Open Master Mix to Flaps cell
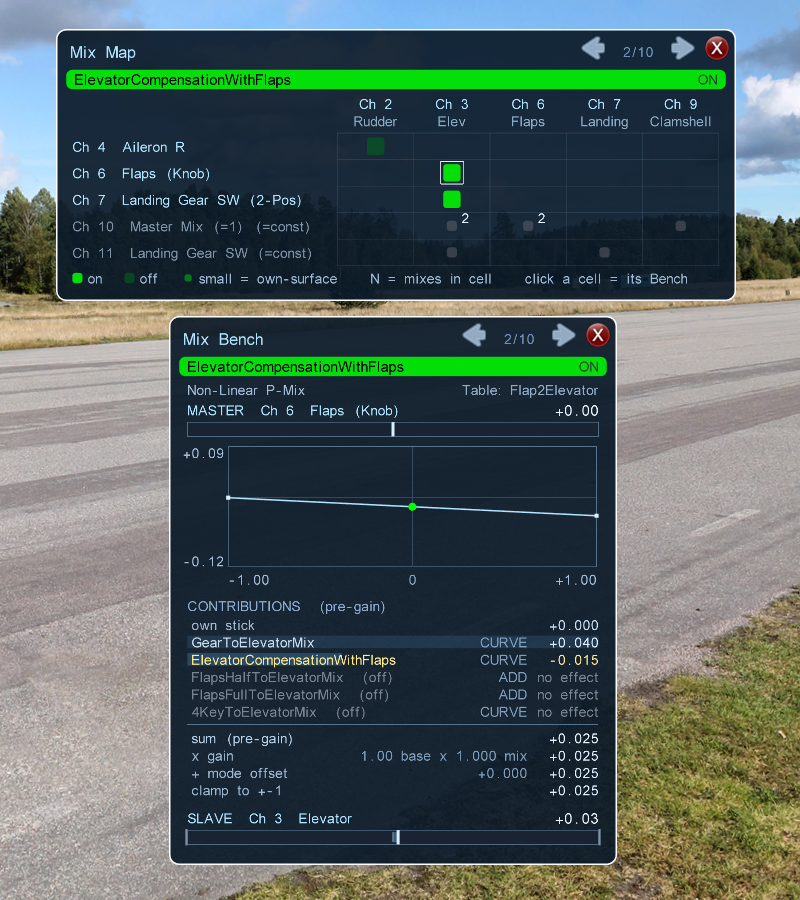Image resolution: width=800 pixels, height=900 pixels. 528,226
